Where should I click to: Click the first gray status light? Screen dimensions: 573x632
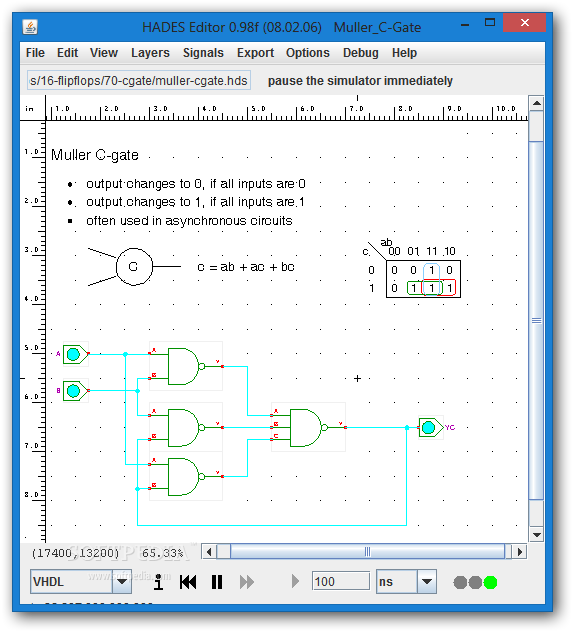pos(460,582)
